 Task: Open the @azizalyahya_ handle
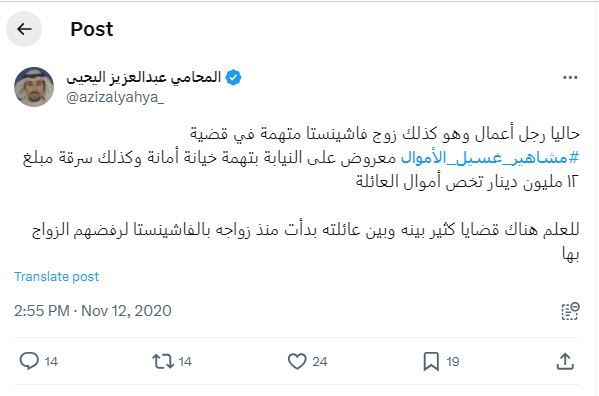115,98
